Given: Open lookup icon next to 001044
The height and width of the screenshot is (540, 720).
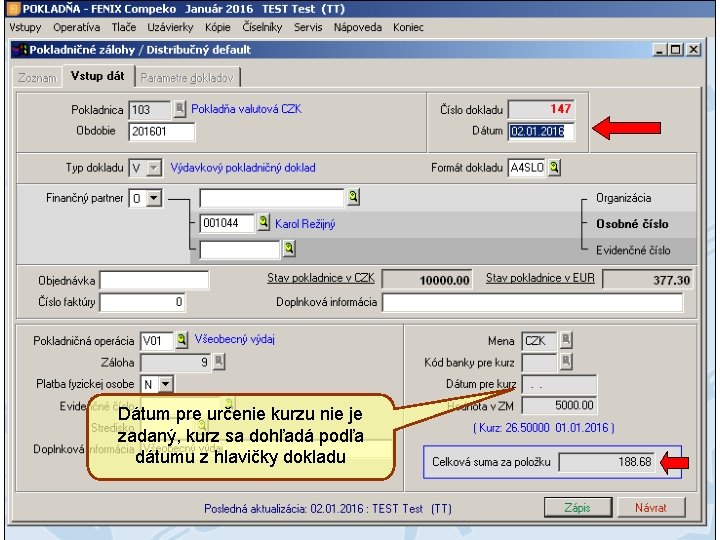Looking at the screenshot, I should tap(264, 223).
